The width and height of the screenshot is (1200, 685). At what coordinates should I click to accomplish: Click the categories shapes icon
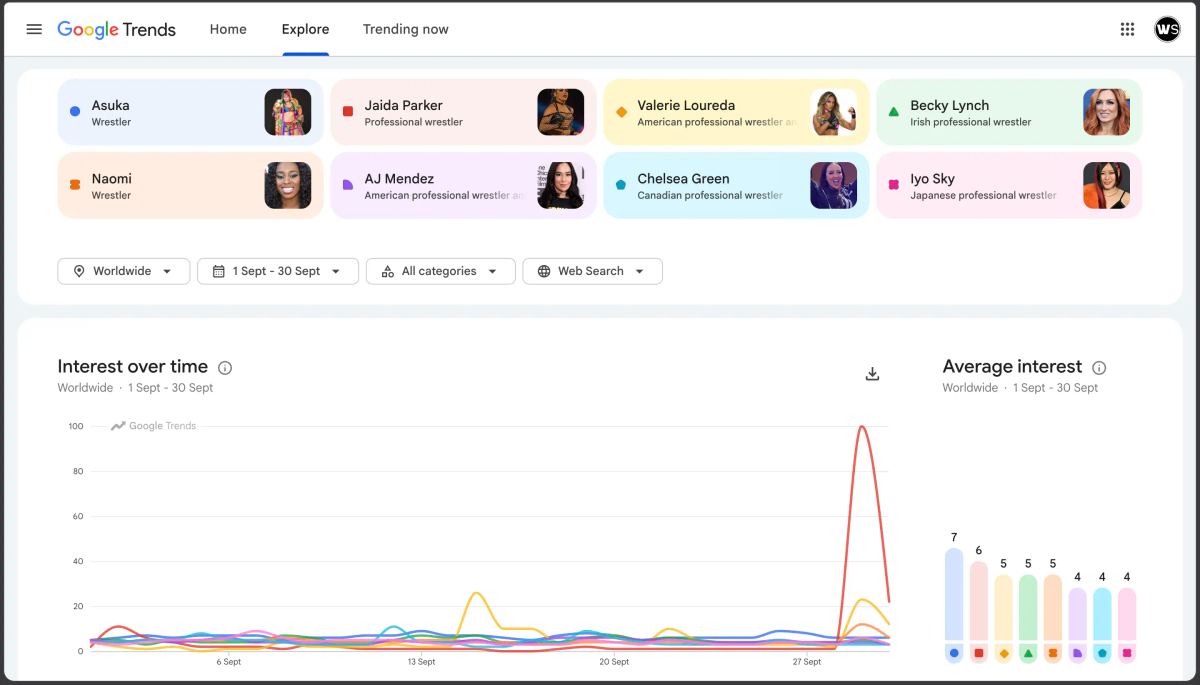[387, 271]
